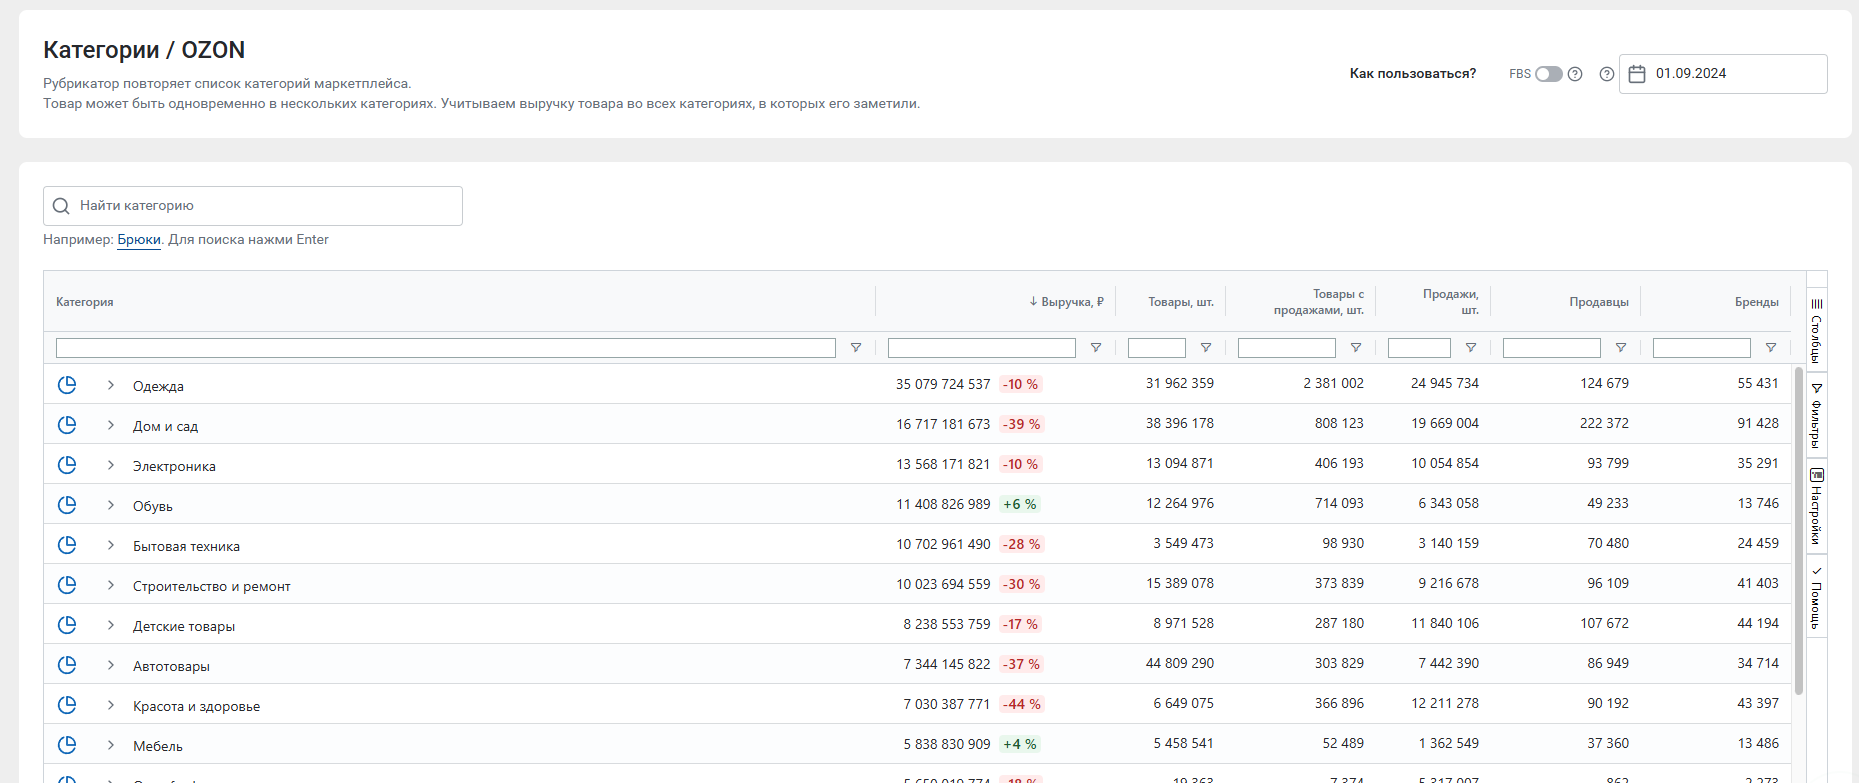Toggle the FBS switch

click(x=1549, y=74)
